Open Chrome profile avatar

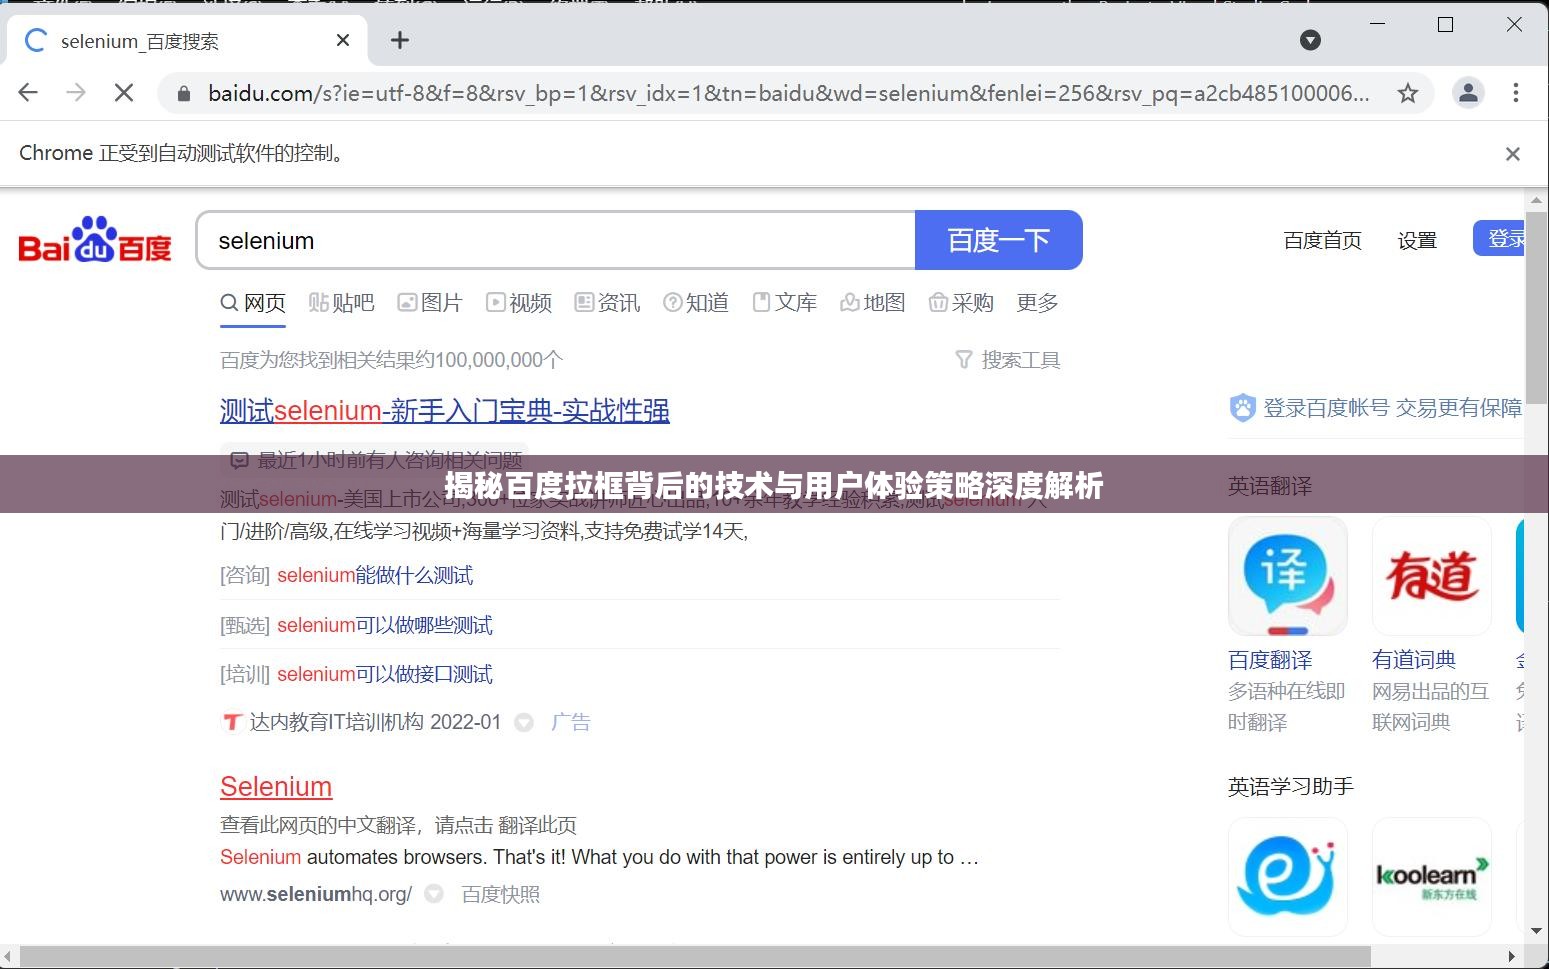coord(1468,93)
